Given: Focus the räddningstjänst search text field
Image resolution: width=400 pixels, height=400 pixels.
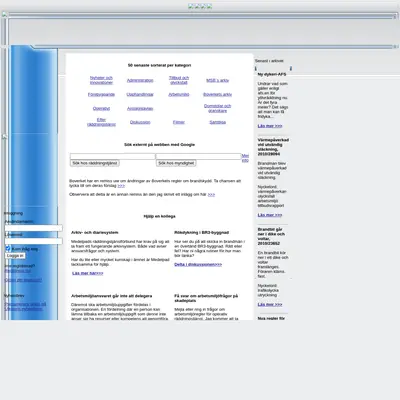Looking at the screenshot, I should pyautogui.click(x=113, y=156).
